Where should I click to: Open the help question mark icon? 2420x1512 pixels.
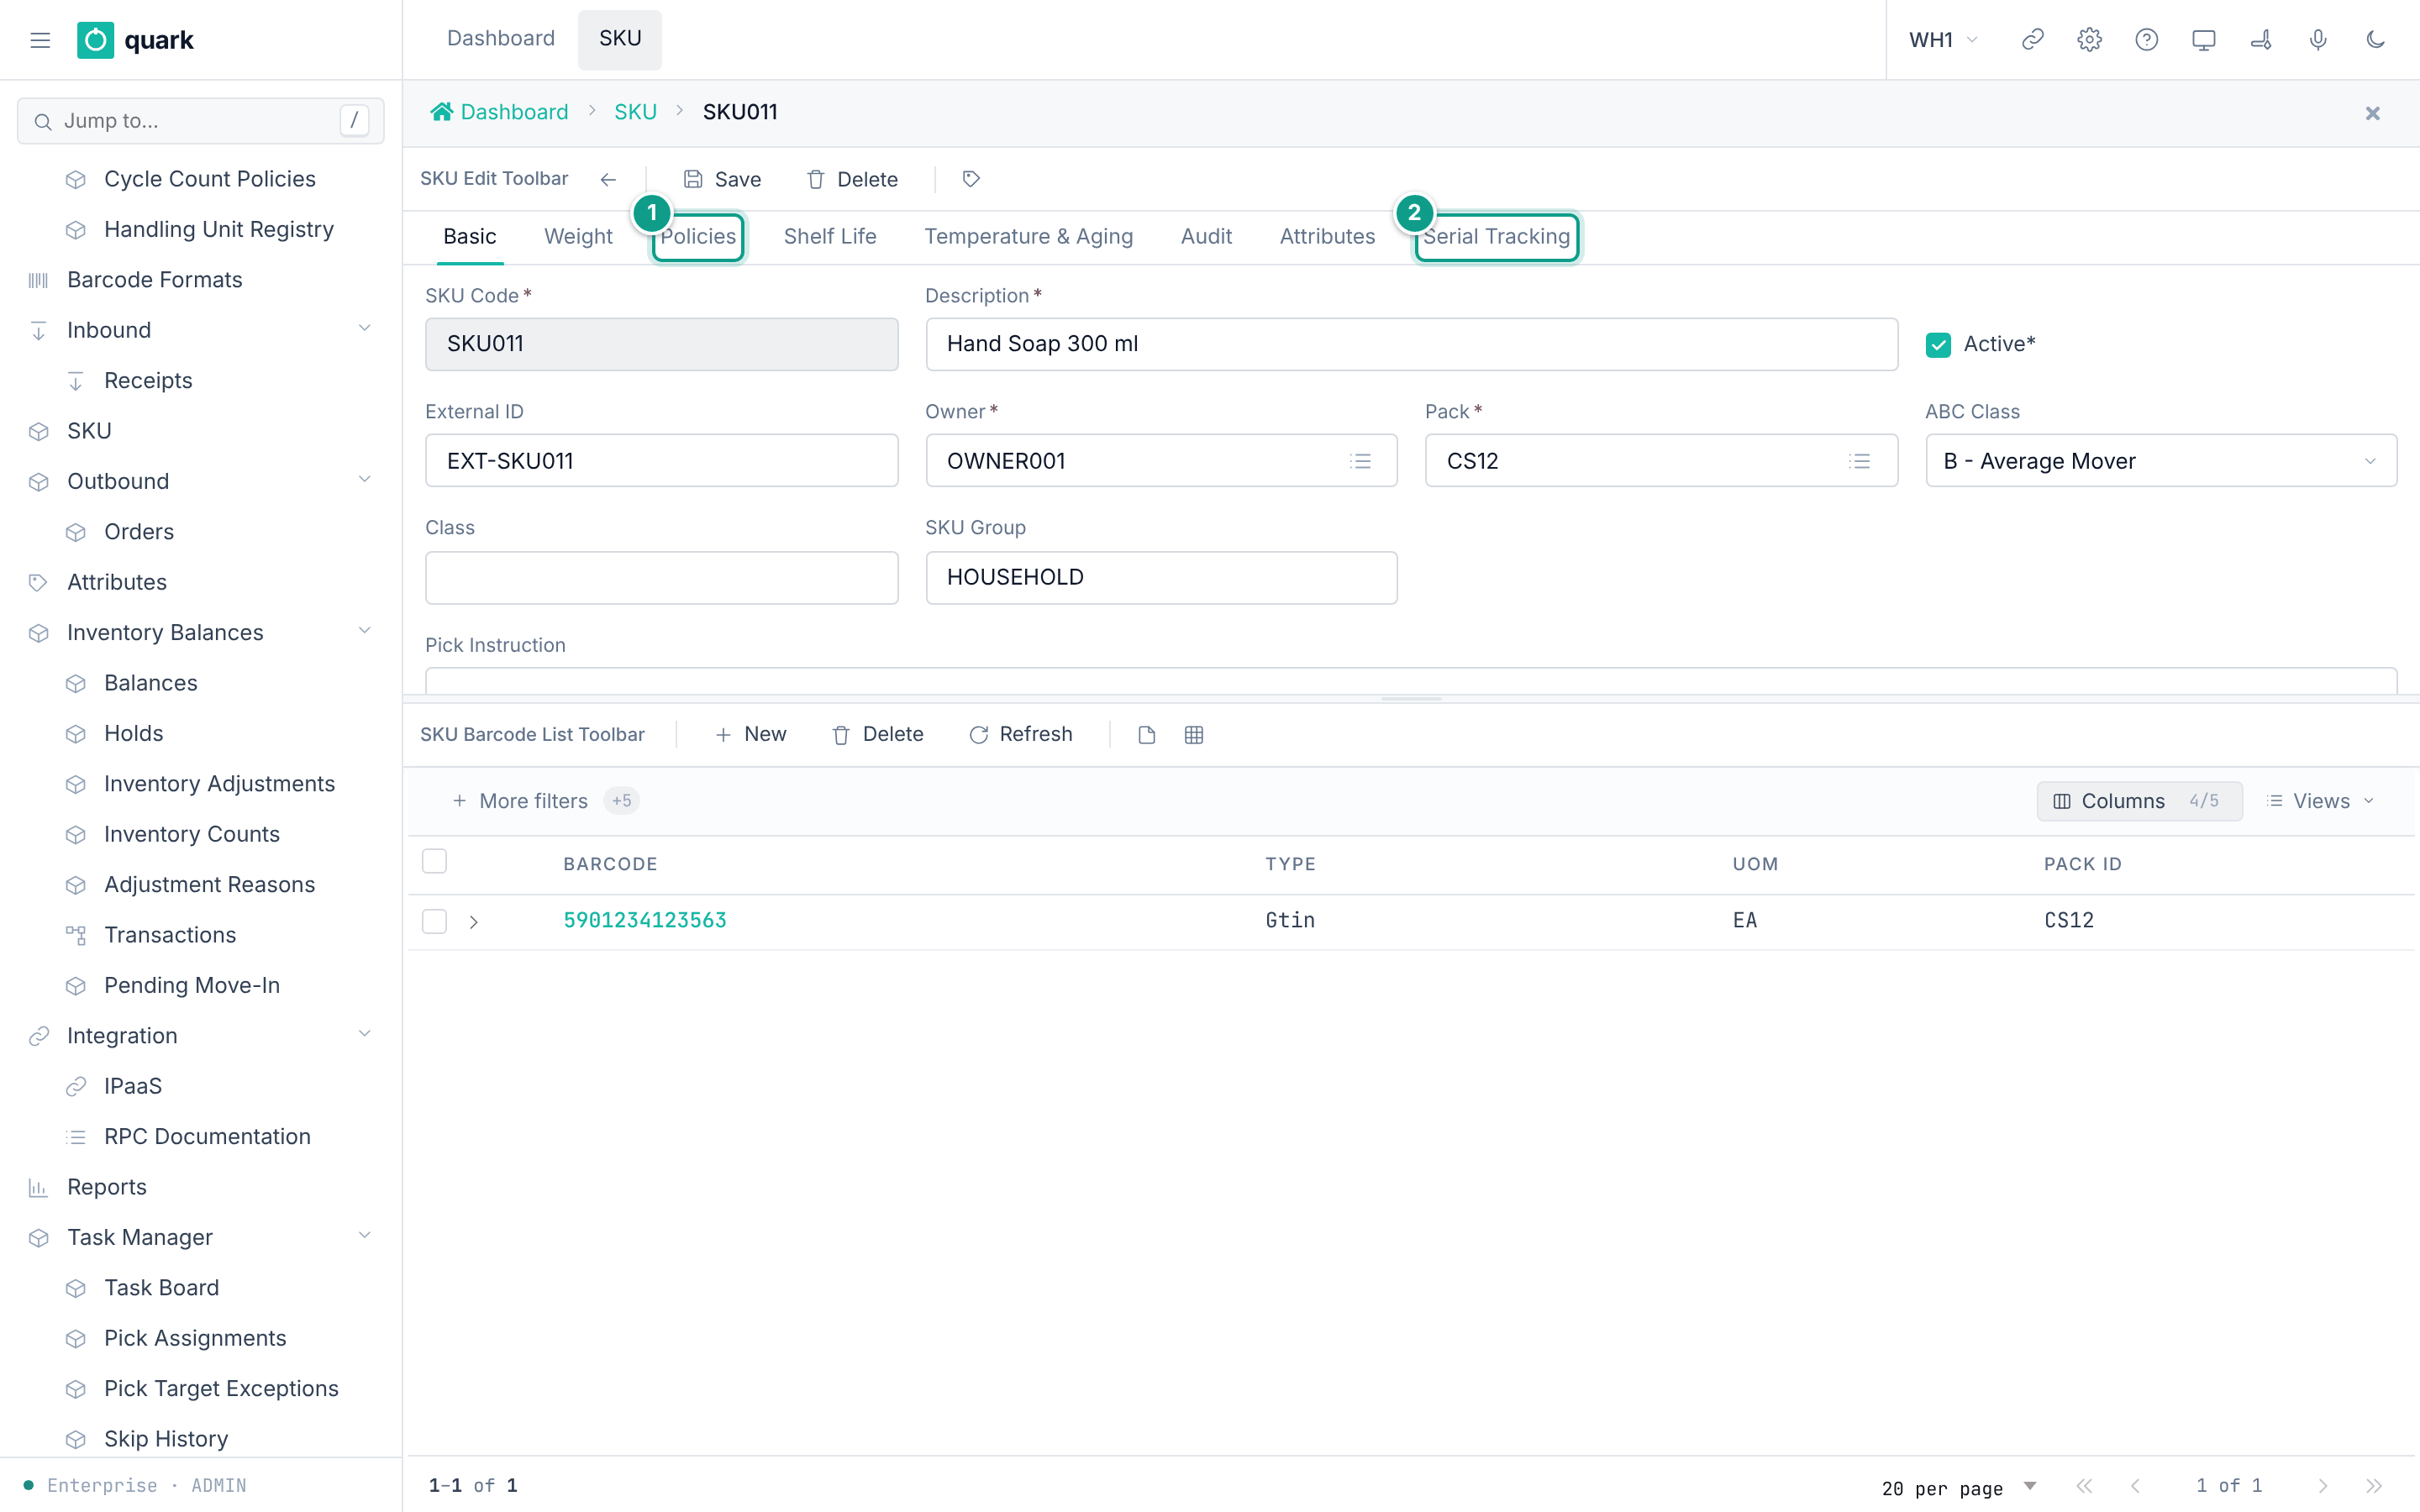(x=2146, y=40)
